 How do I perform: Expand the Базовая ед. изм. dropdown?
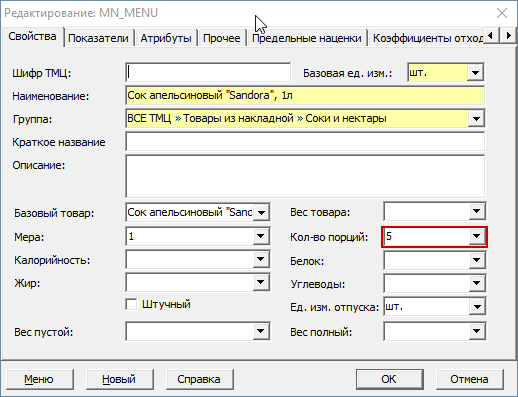click(475, 72)
